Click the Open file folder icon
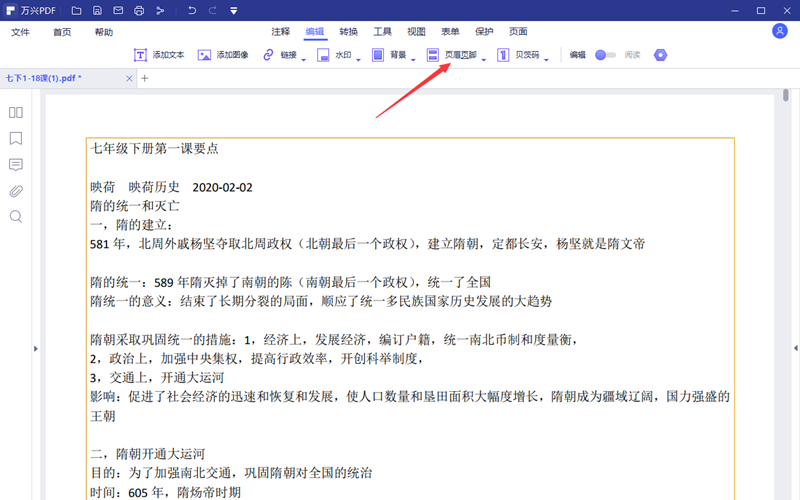Screen dimensions: 800x500 pos(75,11)
